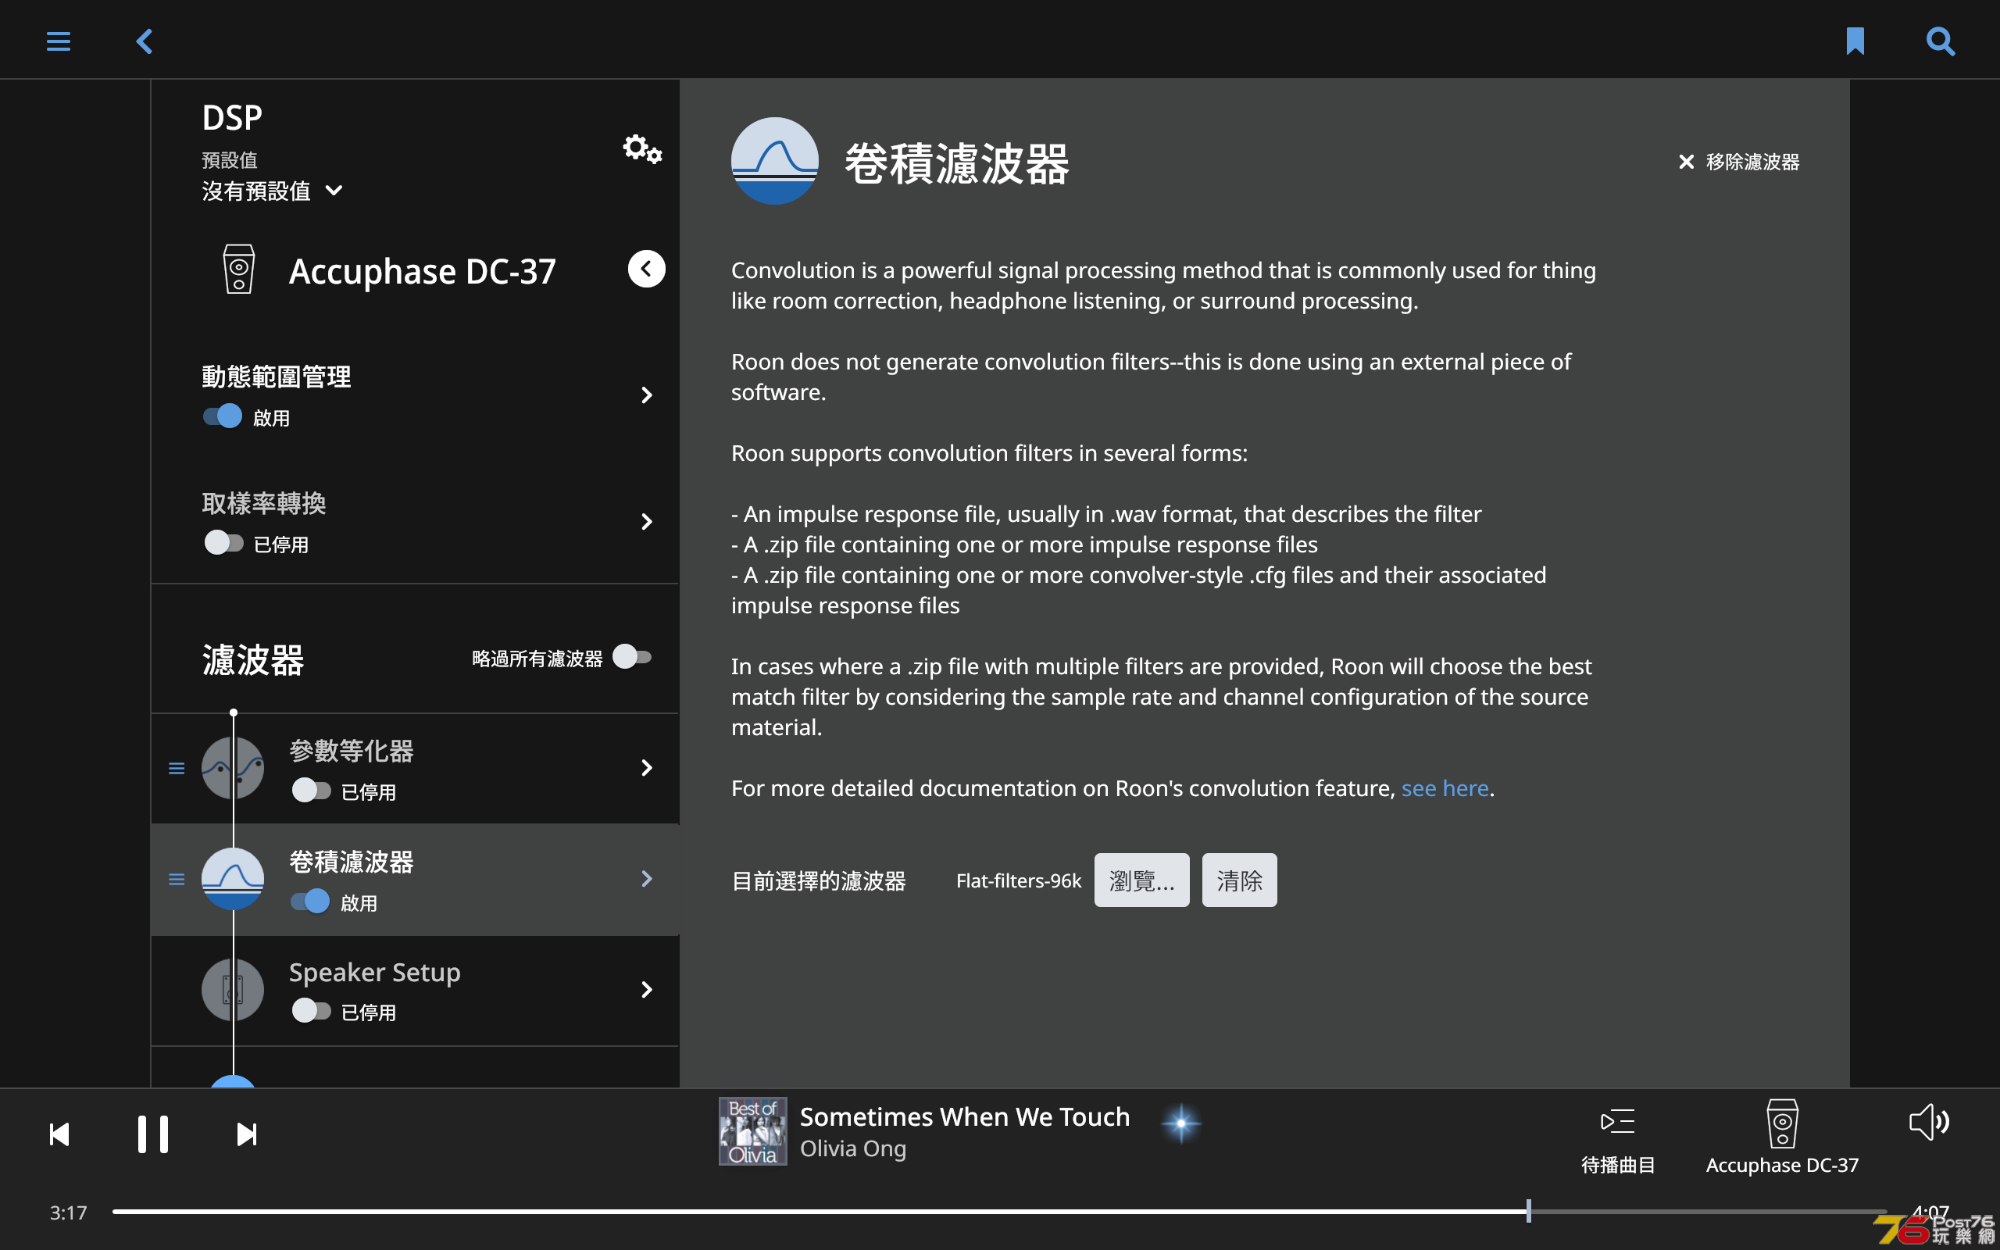The width and height of the screenshot is (2000, 1250).
Task: Click 移除濾波器 to remove the filter
Action: pos(1739,162)
